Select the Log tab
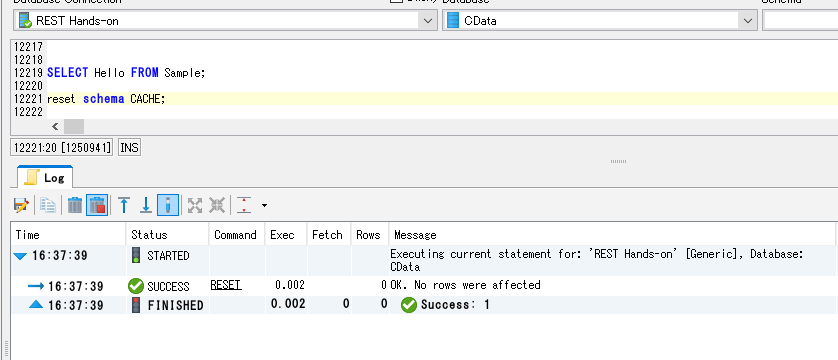Viewport: 838px width, 360px height. click(45, 178)
